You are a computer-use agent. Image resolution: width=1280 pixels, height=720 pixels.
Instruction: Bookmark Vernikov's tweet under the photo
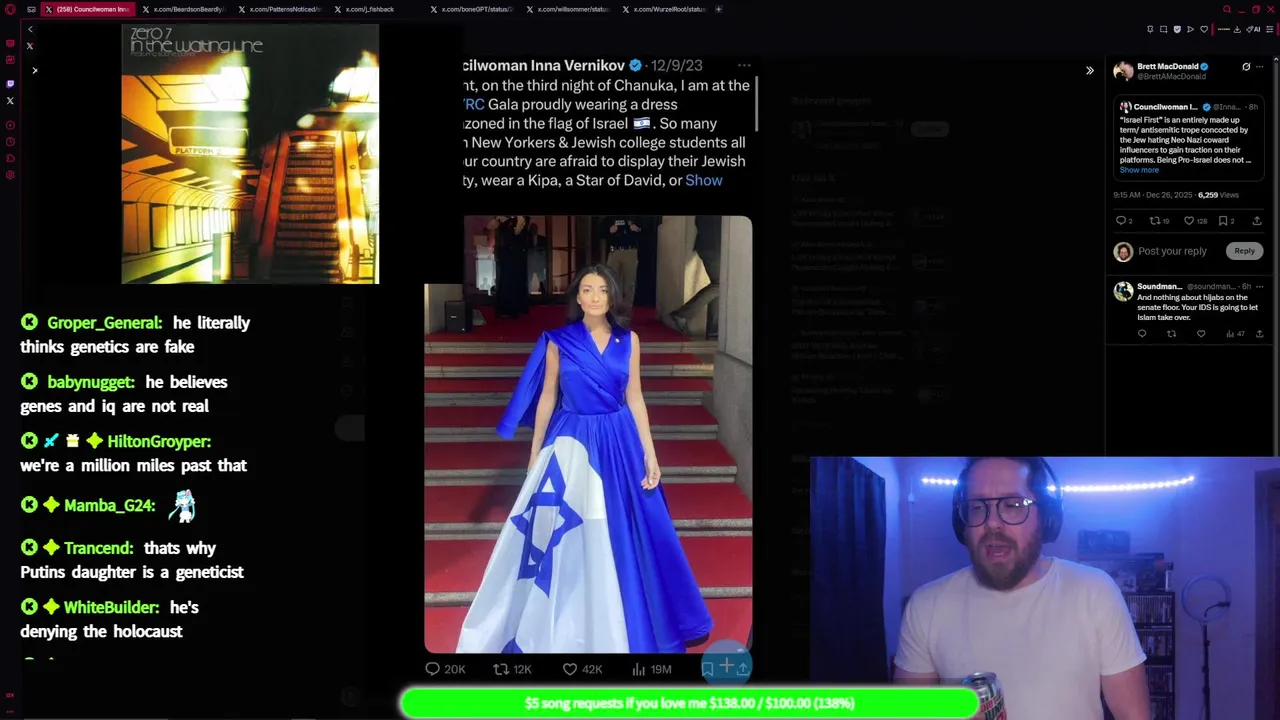click(x=707, y=668)
